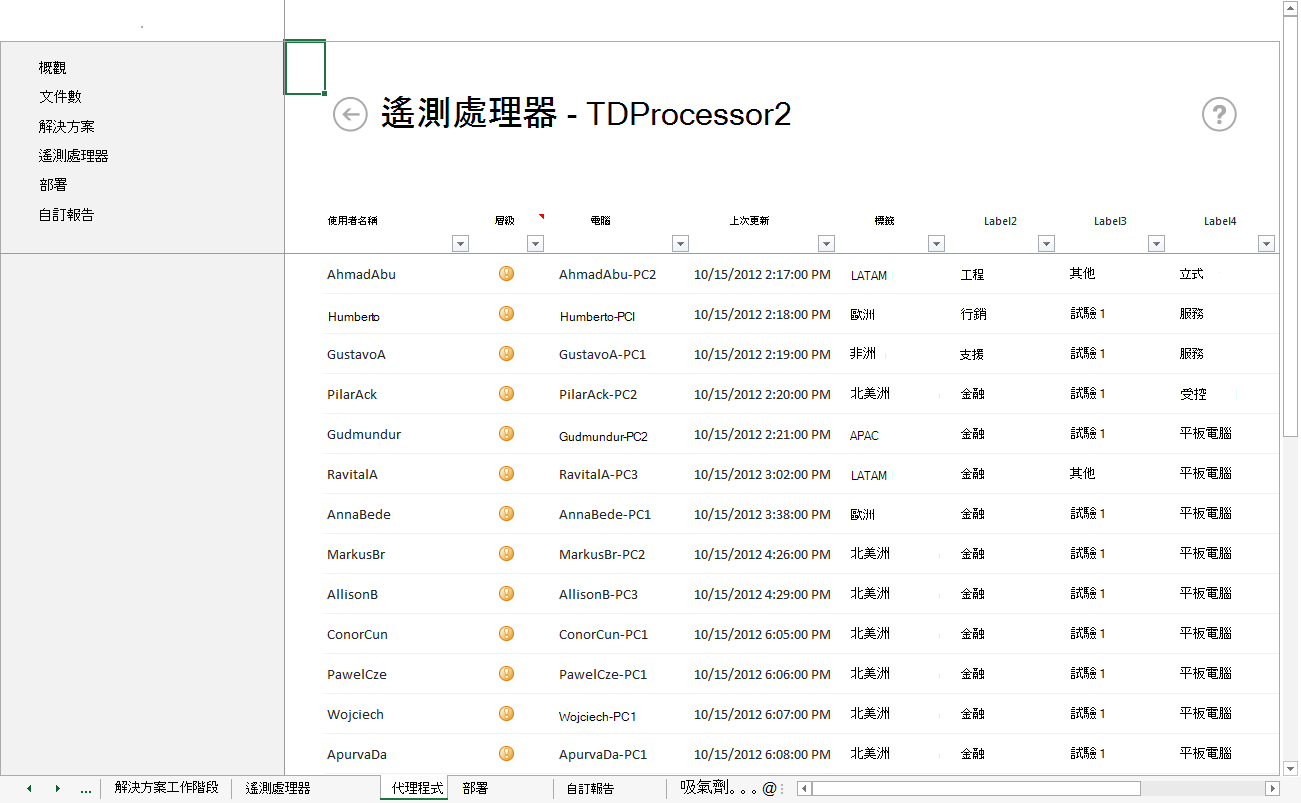This screenshot has height=803, width=1301.
Task: Click the 層級 column header label
Action: pyautogui.click(x=505, y=220)
